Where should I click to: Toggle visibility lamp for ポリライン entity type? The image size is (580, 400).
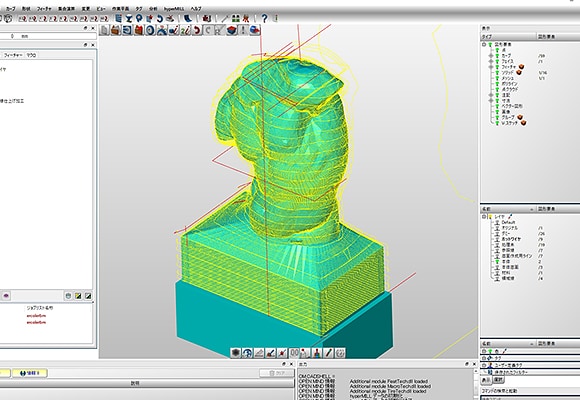[498, 84]
